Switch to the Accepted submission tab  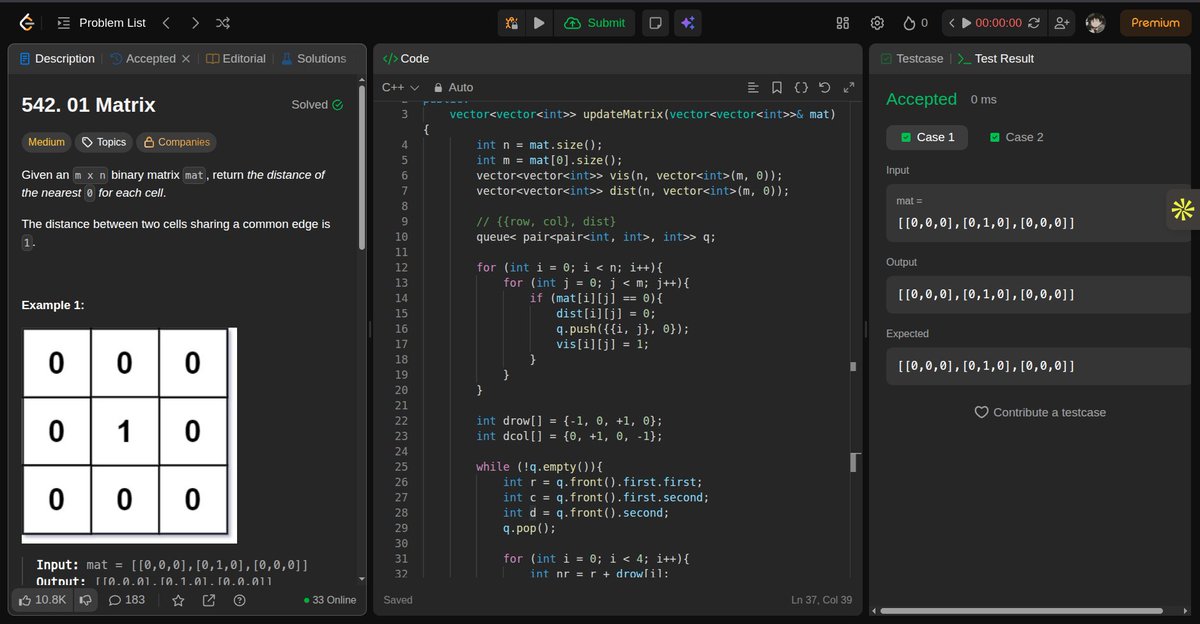click(143, 58)
